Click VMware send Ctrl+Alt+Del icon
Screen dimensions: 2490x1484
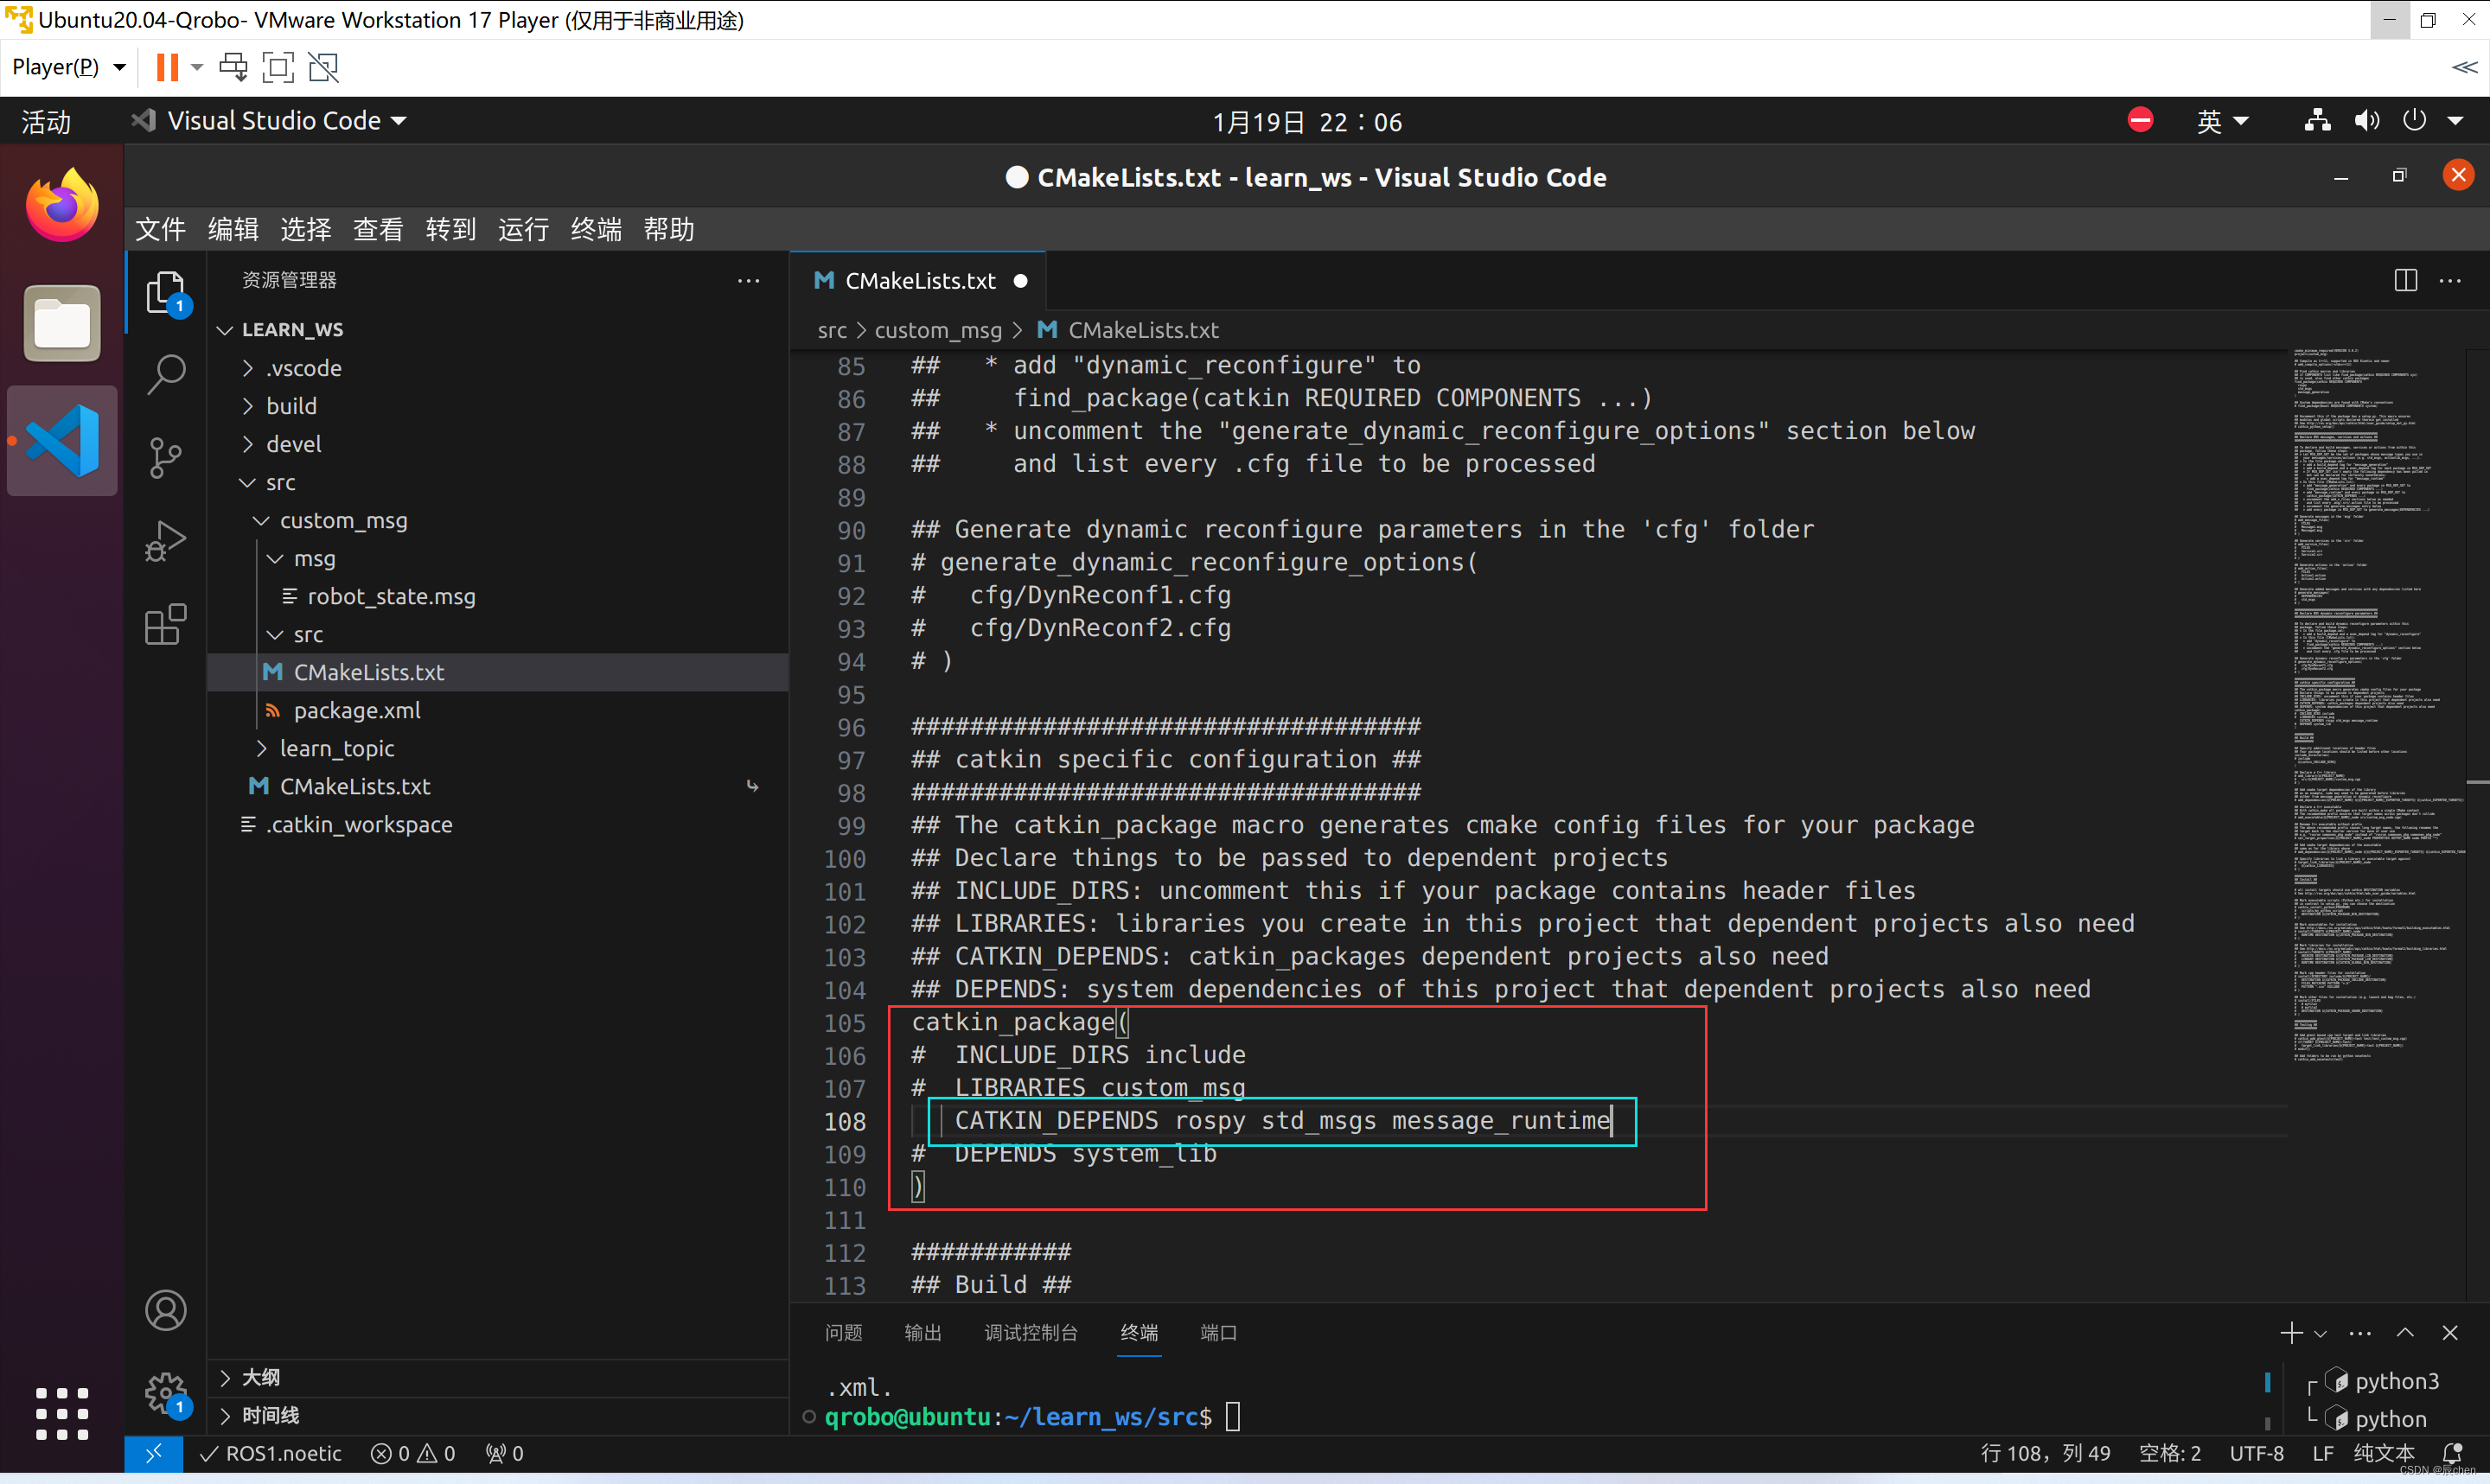(233, 67)
